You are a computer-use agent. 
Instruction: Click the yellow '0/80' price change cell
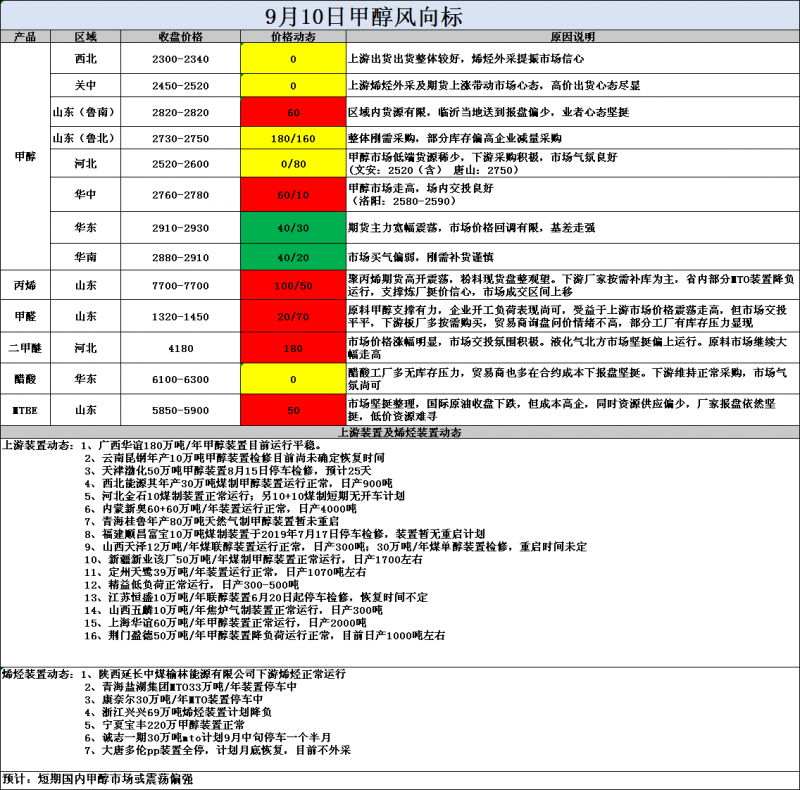[x=293, y=164]
